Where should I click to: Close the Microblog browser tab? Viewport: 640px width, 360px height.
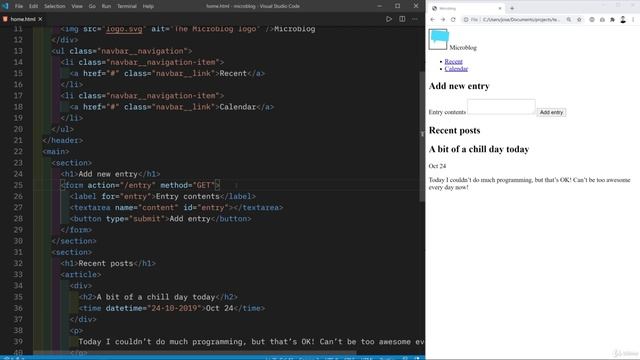(x=500, y=8)
